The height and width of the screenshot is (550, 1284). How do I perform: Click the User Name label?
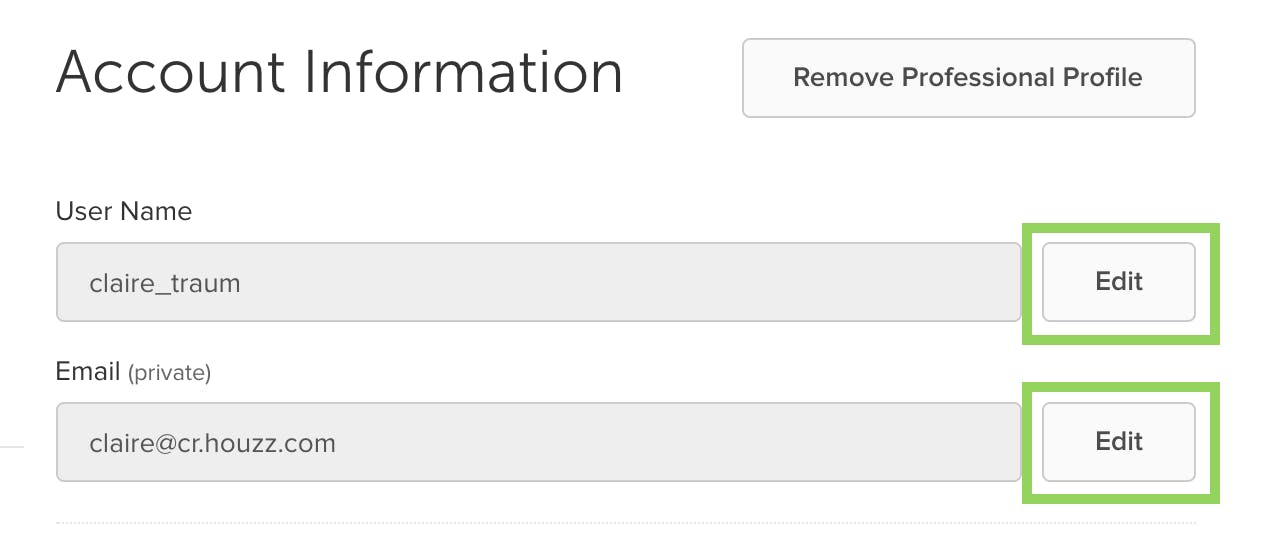124,212
